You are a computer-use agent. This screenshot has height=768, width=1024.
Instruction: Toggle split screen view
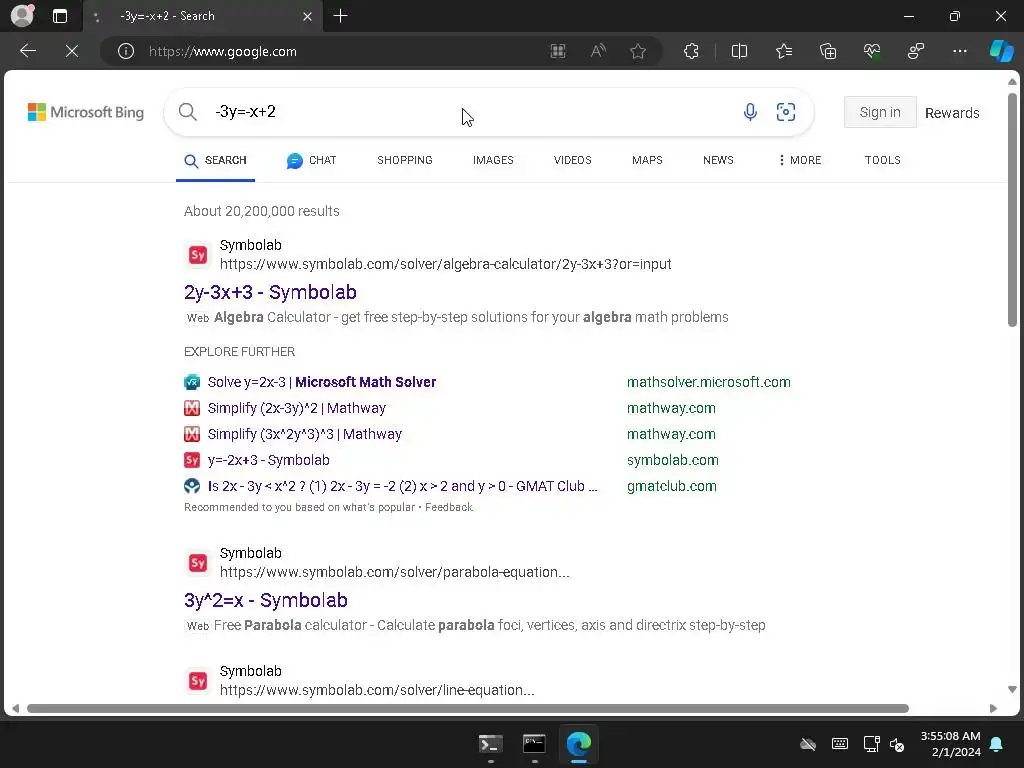(x=739, y=51)
